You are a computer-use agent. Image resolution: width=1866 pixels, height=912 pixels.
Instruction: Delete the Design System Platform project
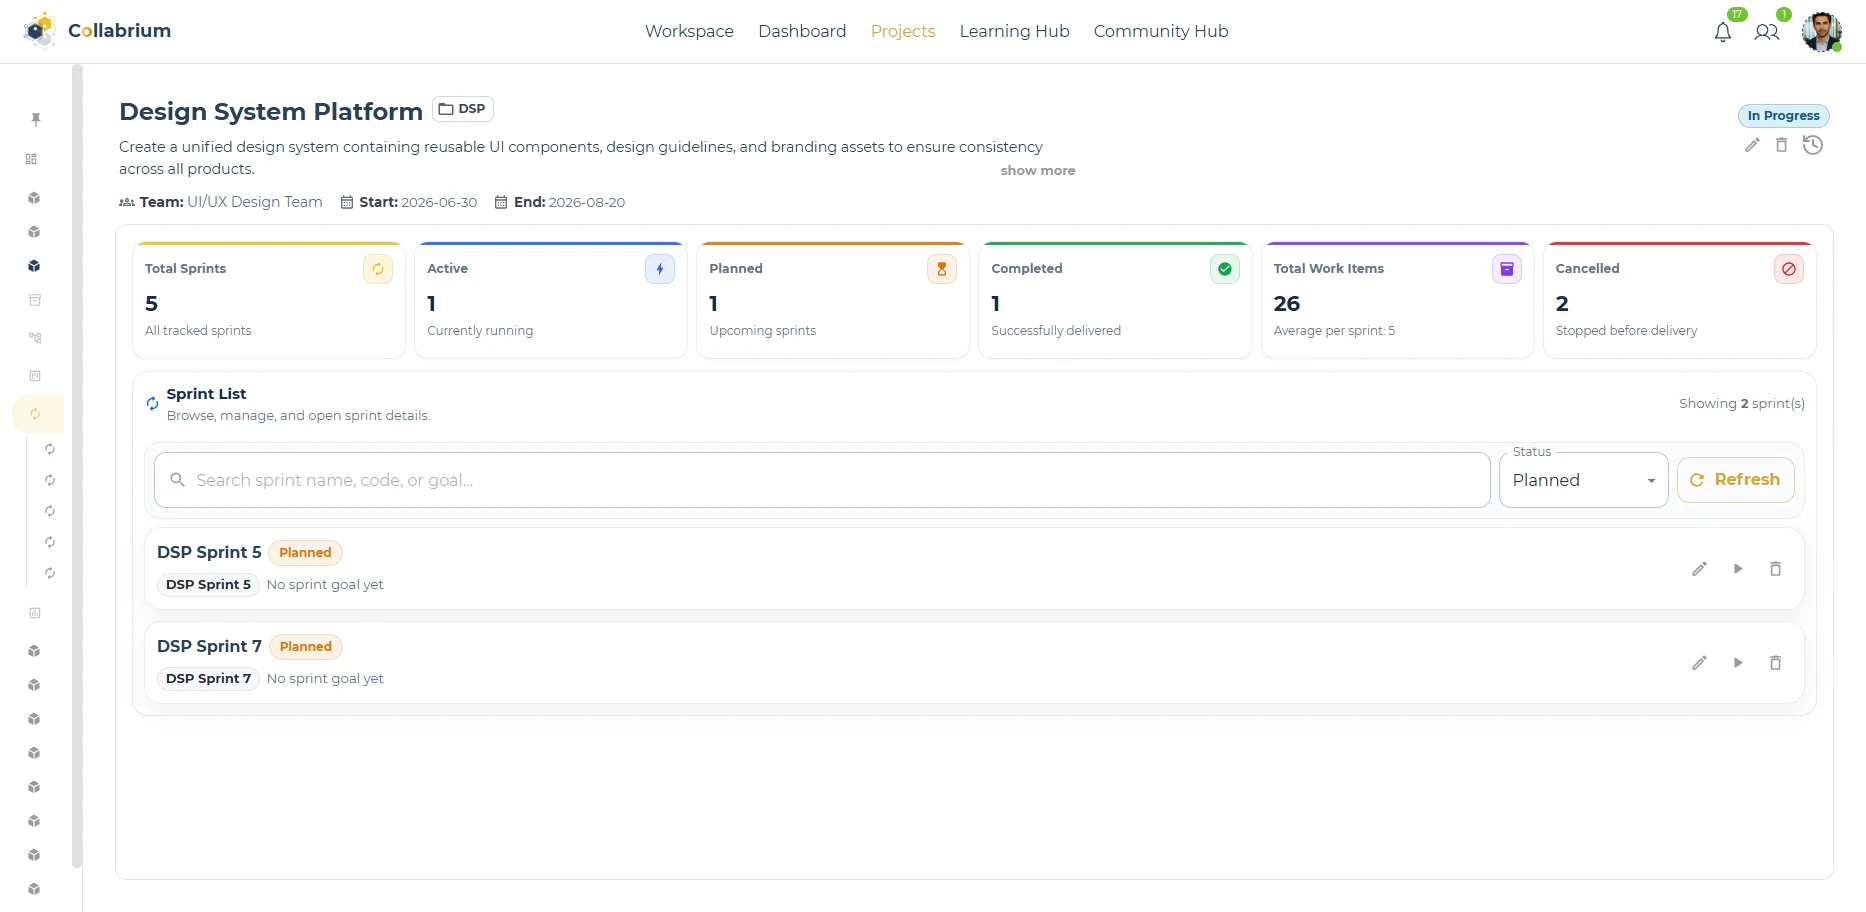[x=1781, y=145]
